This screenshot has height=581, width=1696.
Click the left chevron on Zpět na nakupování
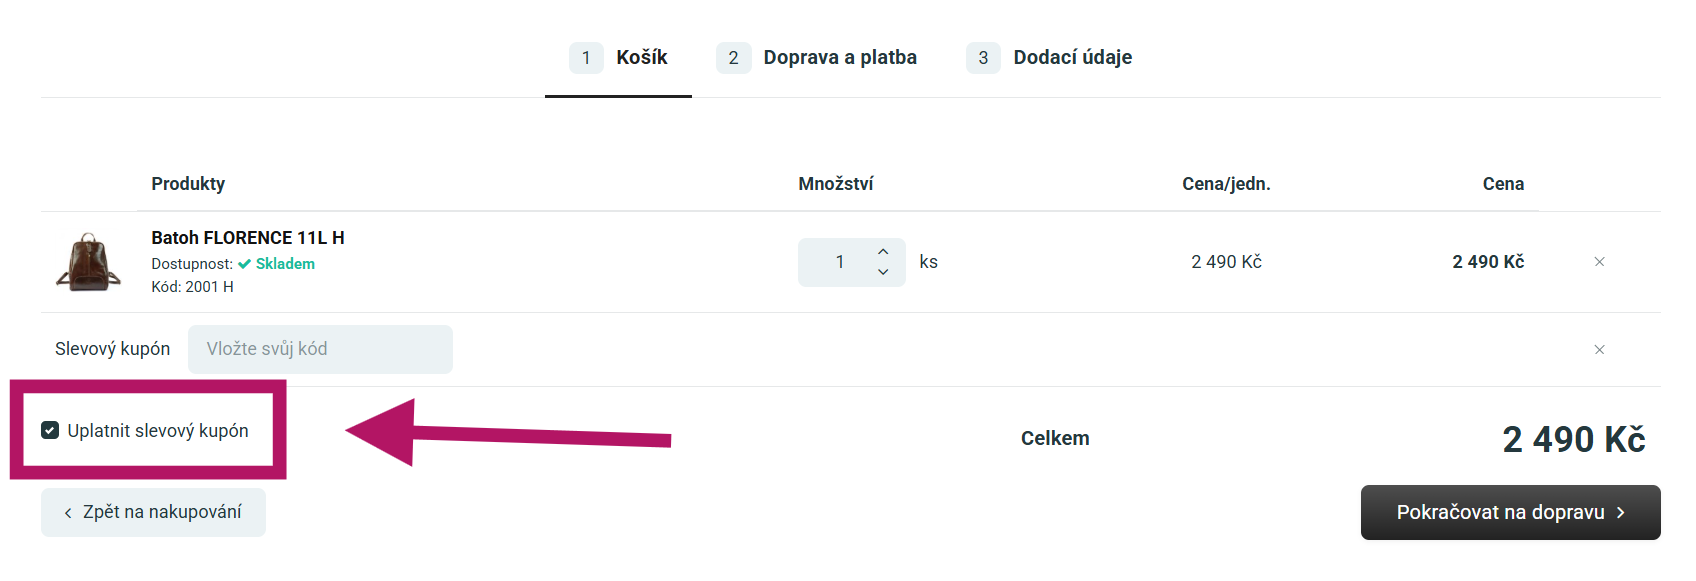68,513
